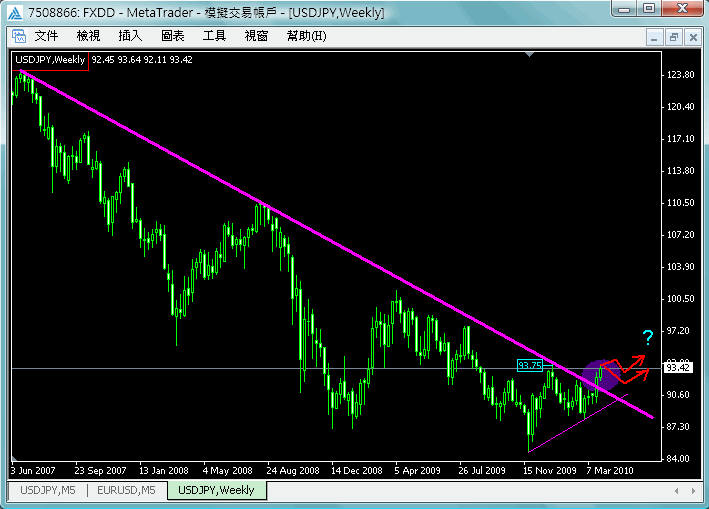
Task: Click the 3 Jun 2007 date label
Action: 33,471
